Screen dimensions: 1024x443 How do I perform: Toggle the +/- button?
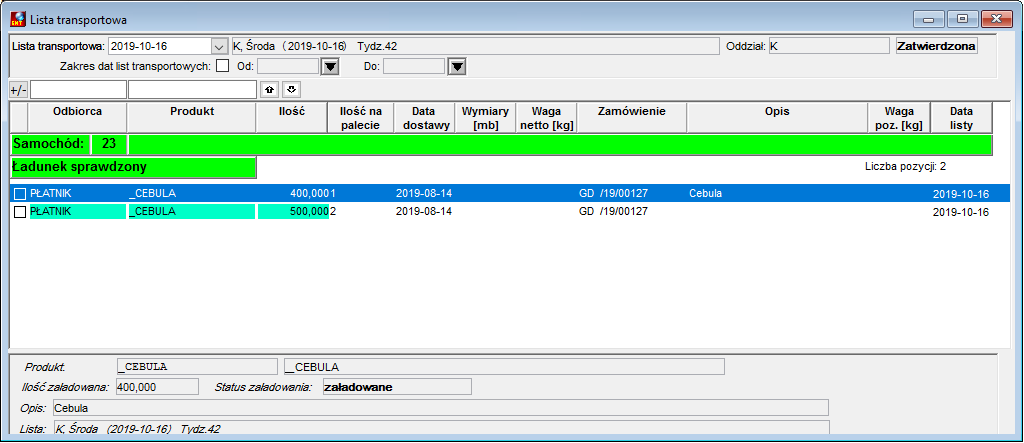tap(19, 89)
